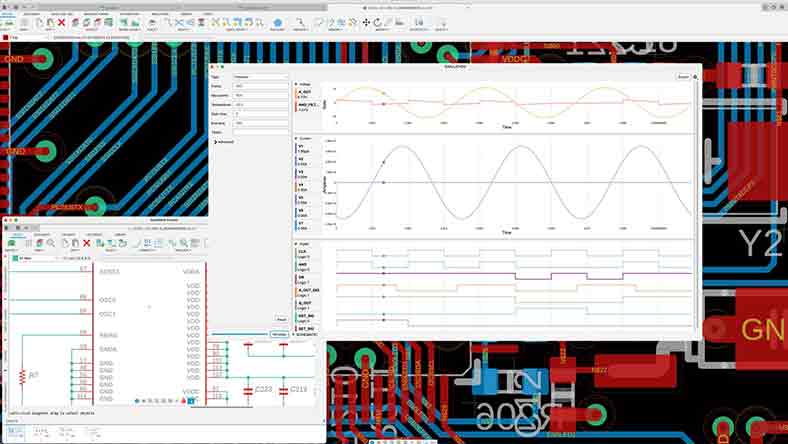
Task: Select the A_OUT_DIG signal in the Digital list
Action: click(x=307, y=293)
